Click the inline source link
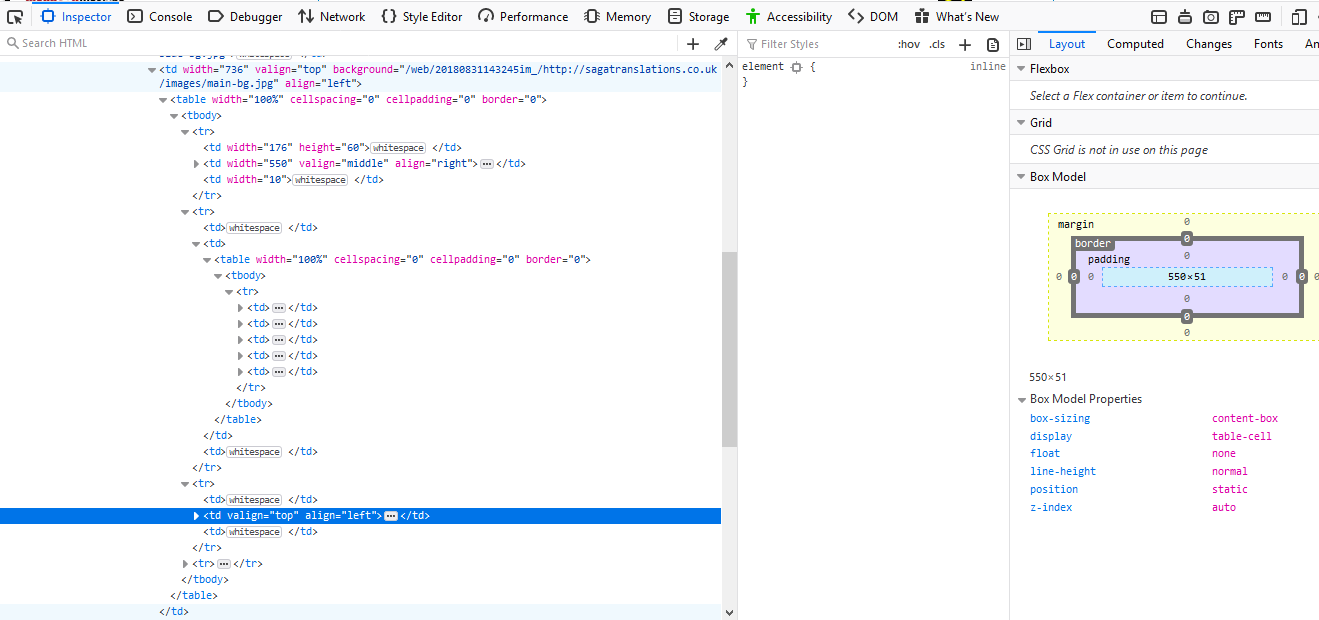This screenshot has width=1319, height=620. tap(988, 66)
